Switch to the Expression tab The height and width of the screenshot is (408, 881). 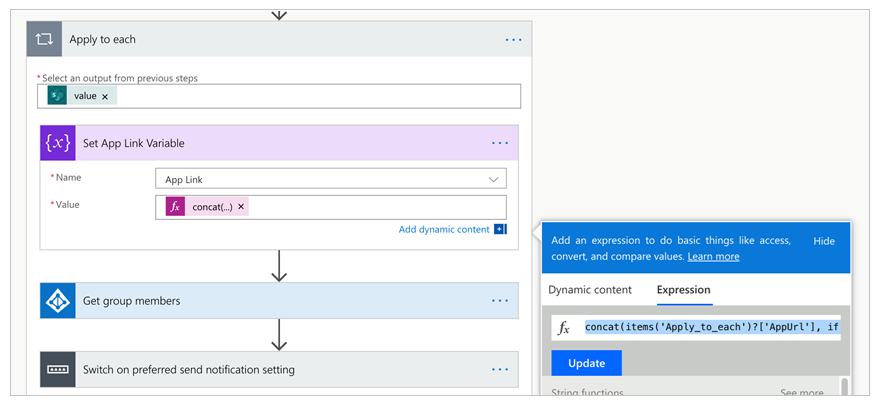(x=683, y=290)
